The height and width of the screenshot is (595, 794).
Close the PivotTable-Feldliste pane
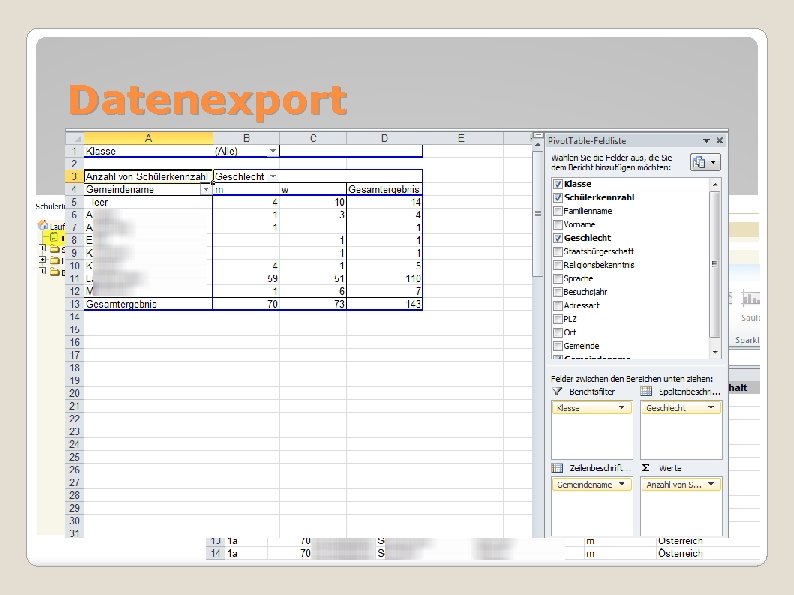pos(720,141)
